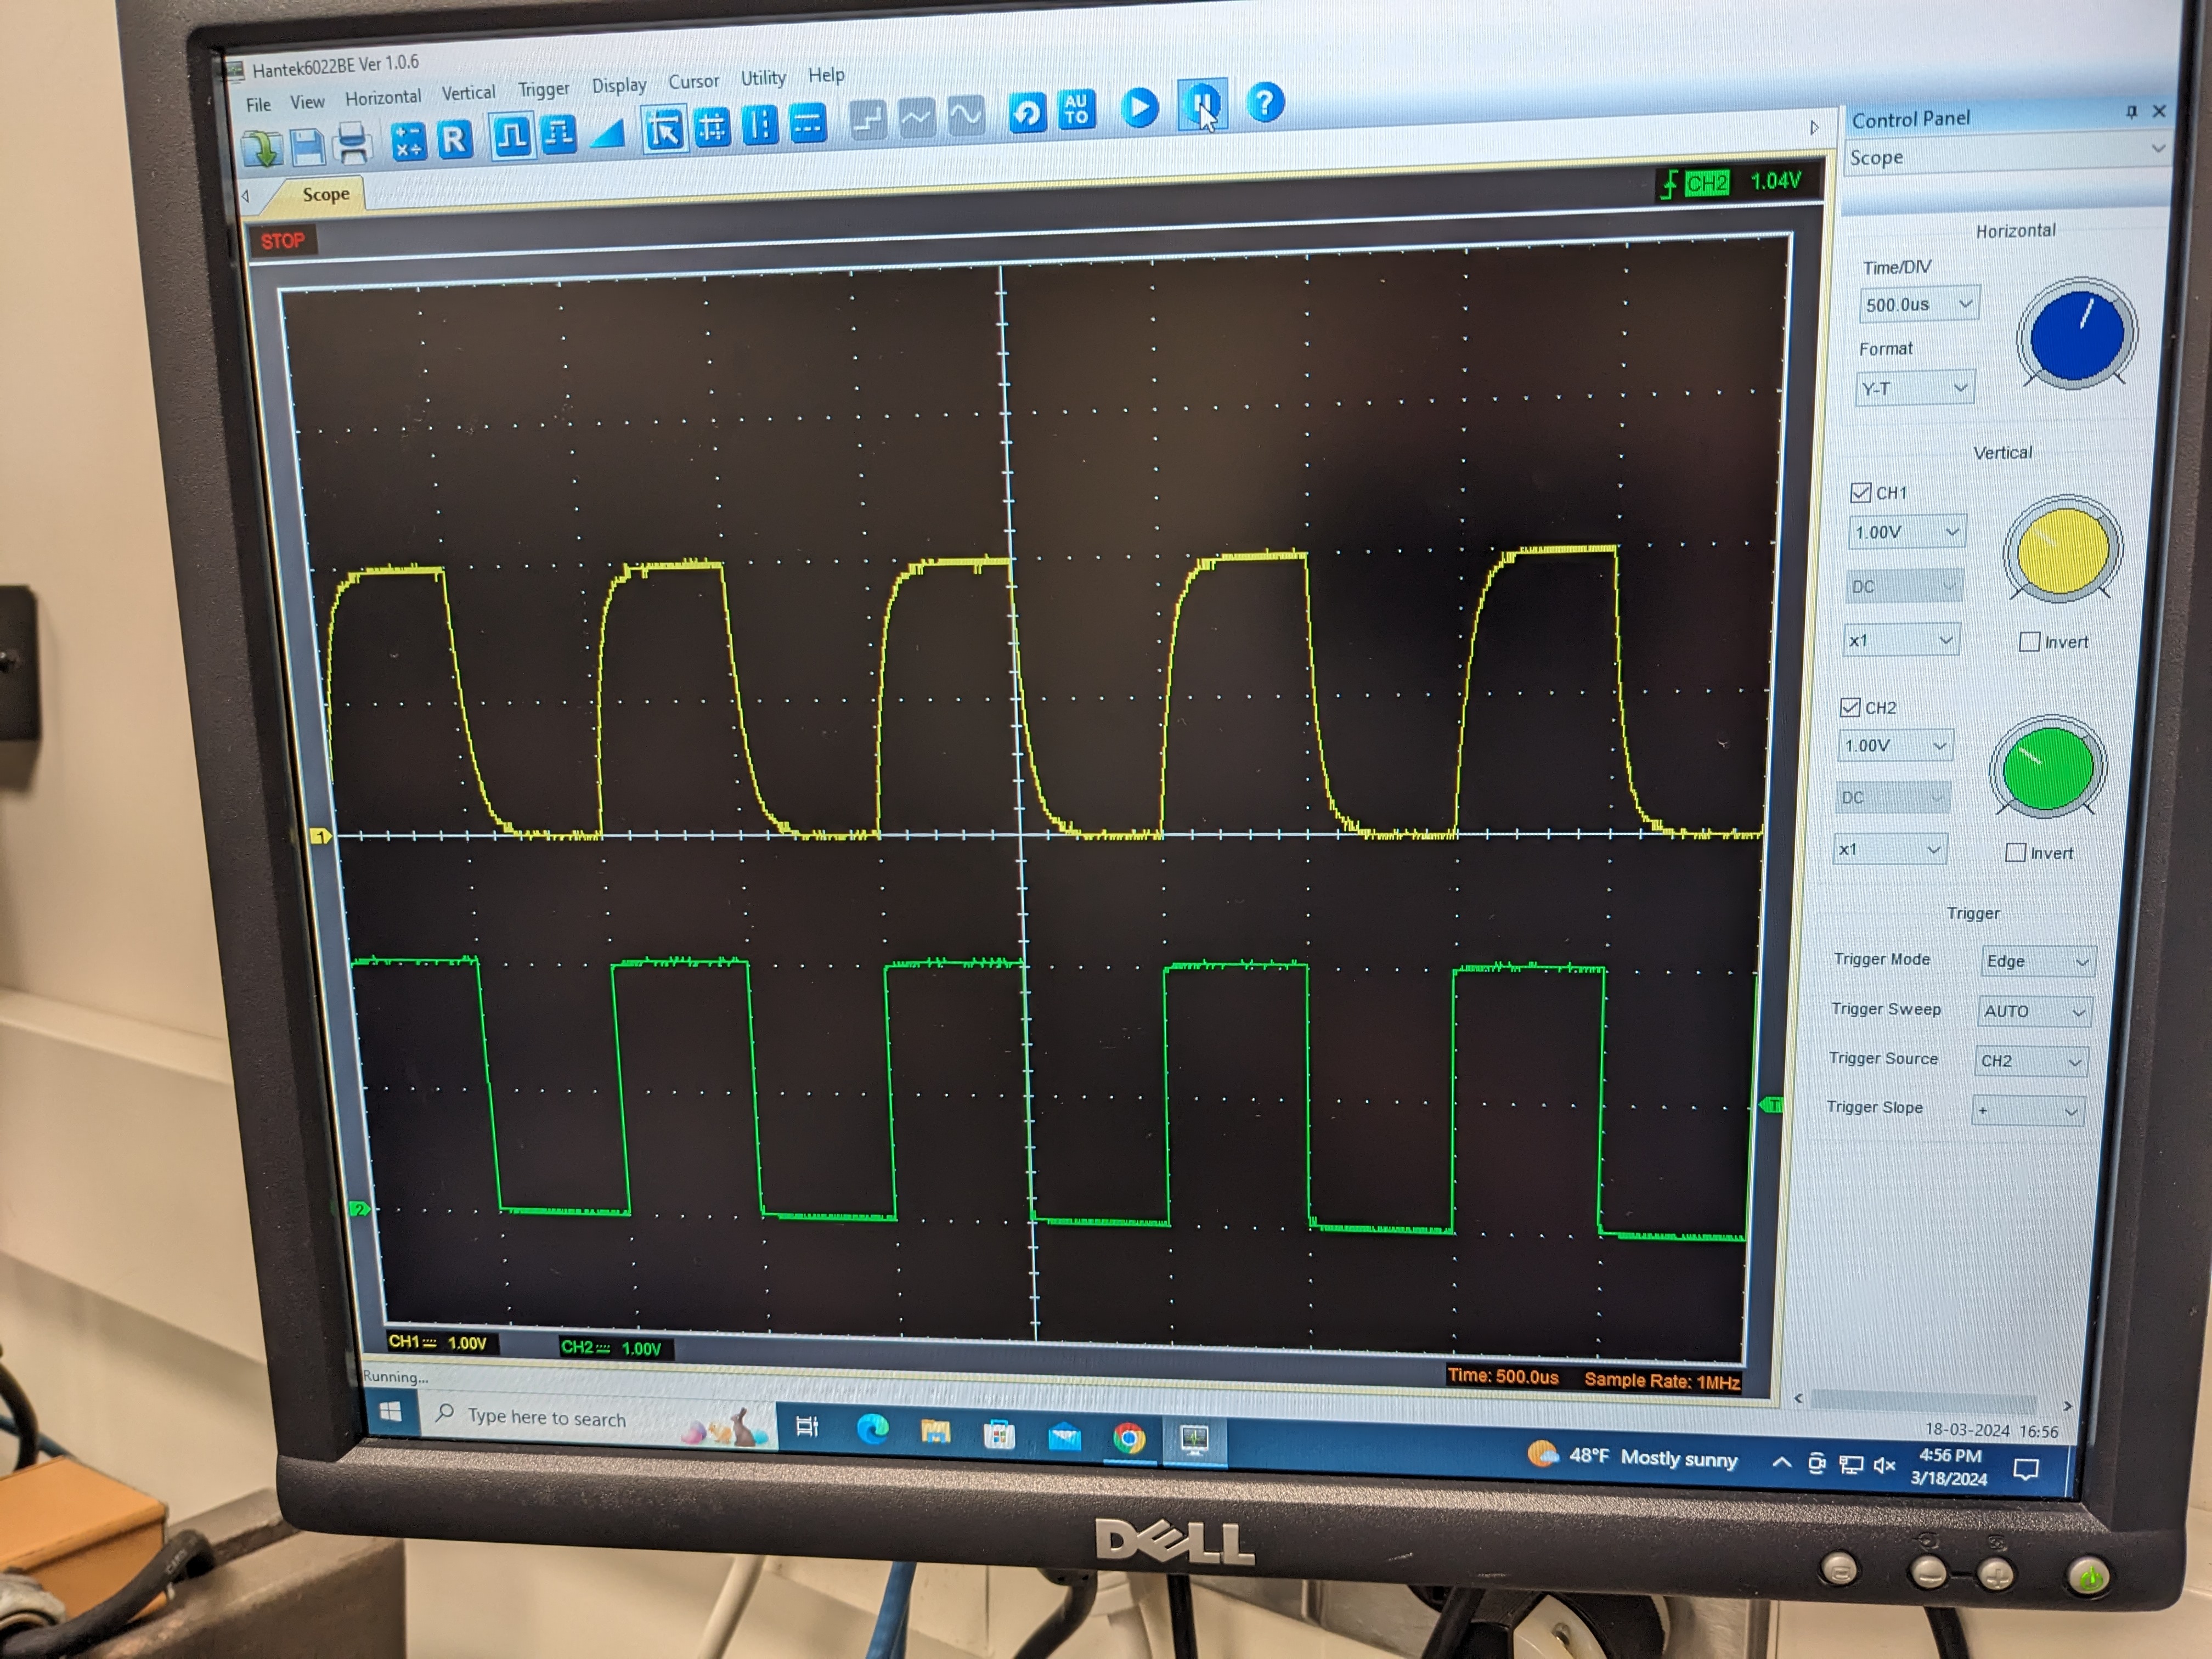Click the CH2 ground level marker
The image size is (2212, 1659).
coord(360,1210)
